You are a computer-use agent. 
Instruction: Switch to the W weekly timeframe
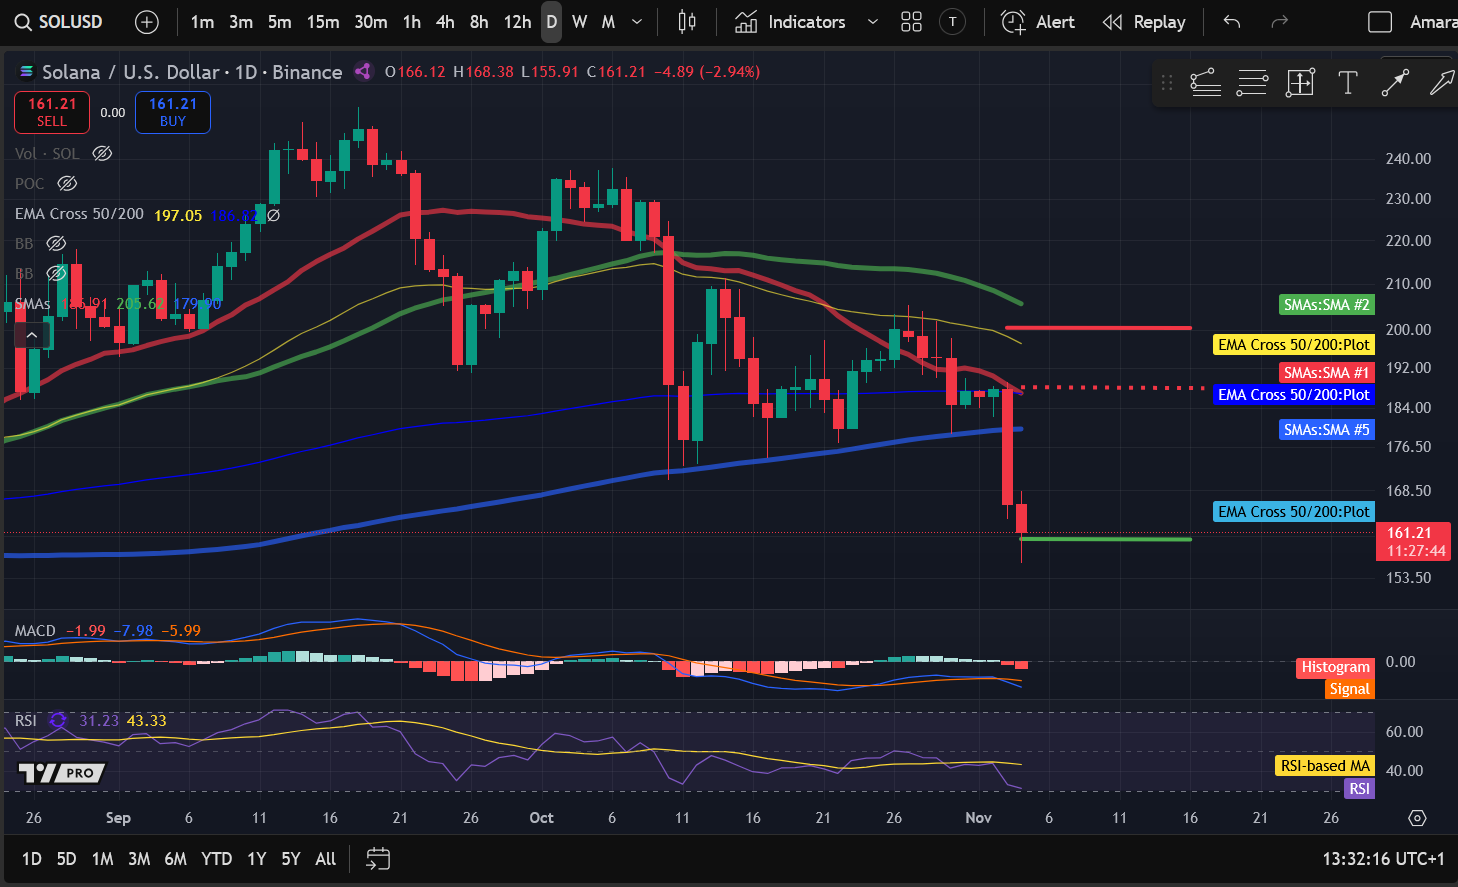point(580,21)
